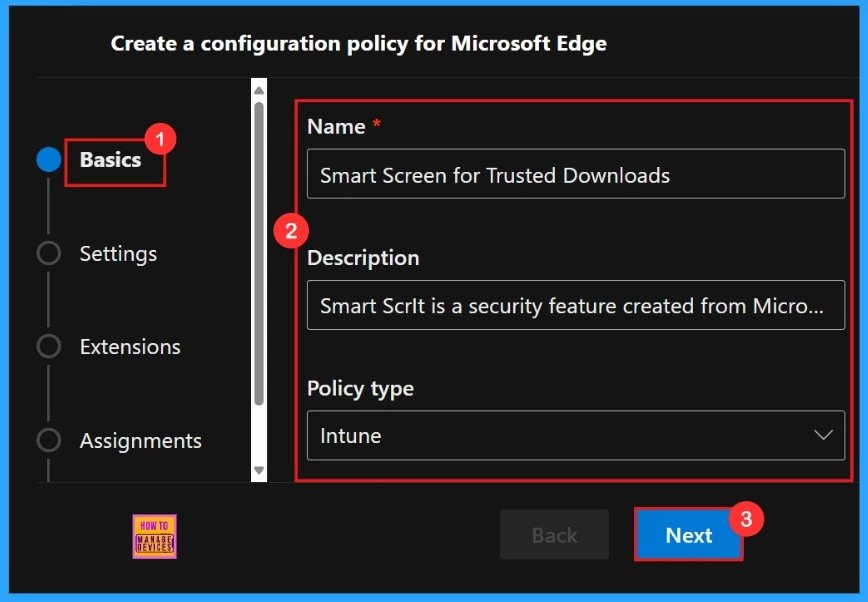Click the Assignments step circle indicator
This screenshot has height=602, width=868.
(x=49, y=440)
